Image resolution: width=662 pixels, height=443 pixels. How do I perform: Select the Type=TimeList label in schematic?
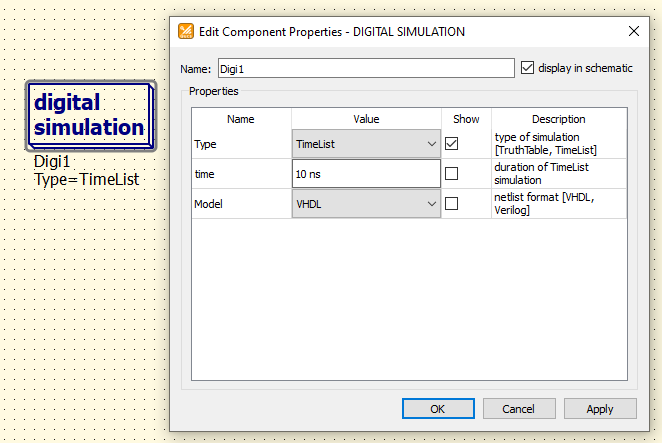tap(87, 179)
